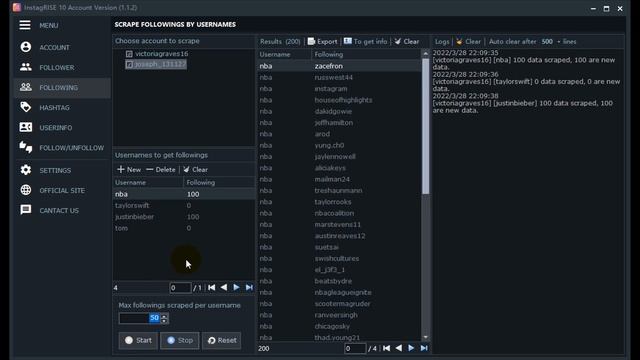Screen dimensions: 640x360
Task: Select the aliciakeys result row
Action: click(x=340, y=168)
